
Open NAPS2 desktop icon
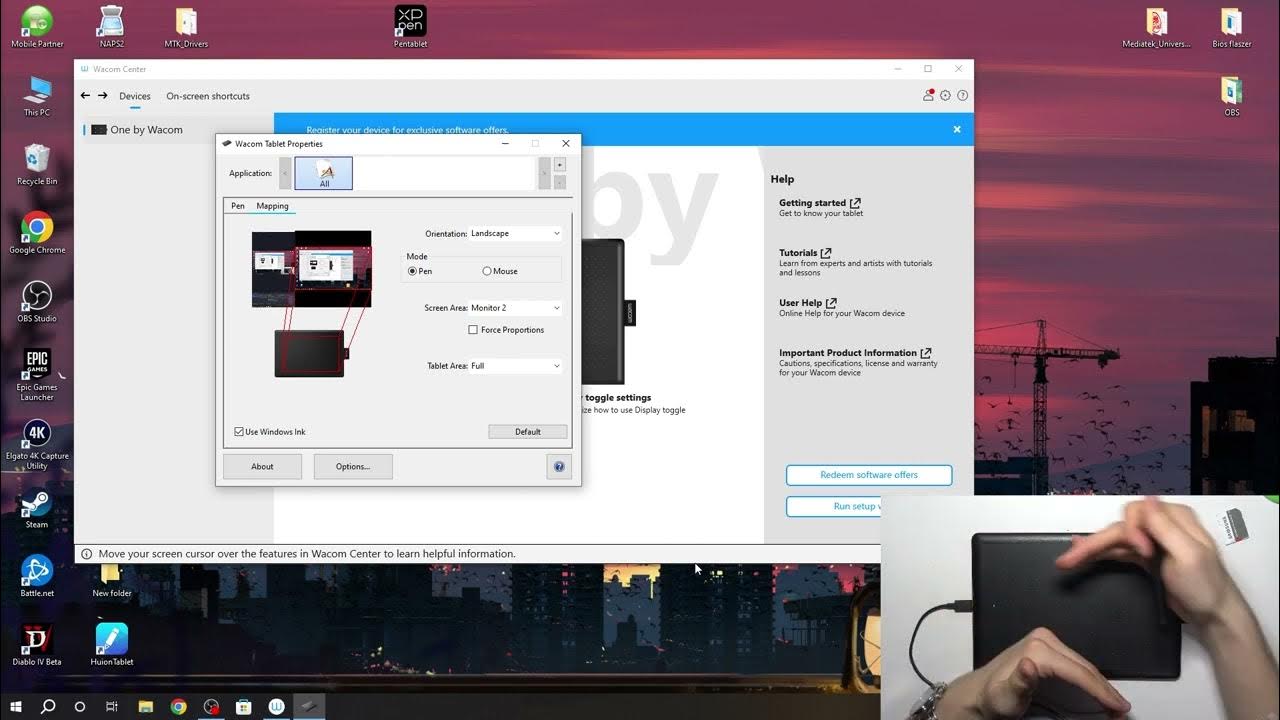[112, 26]
